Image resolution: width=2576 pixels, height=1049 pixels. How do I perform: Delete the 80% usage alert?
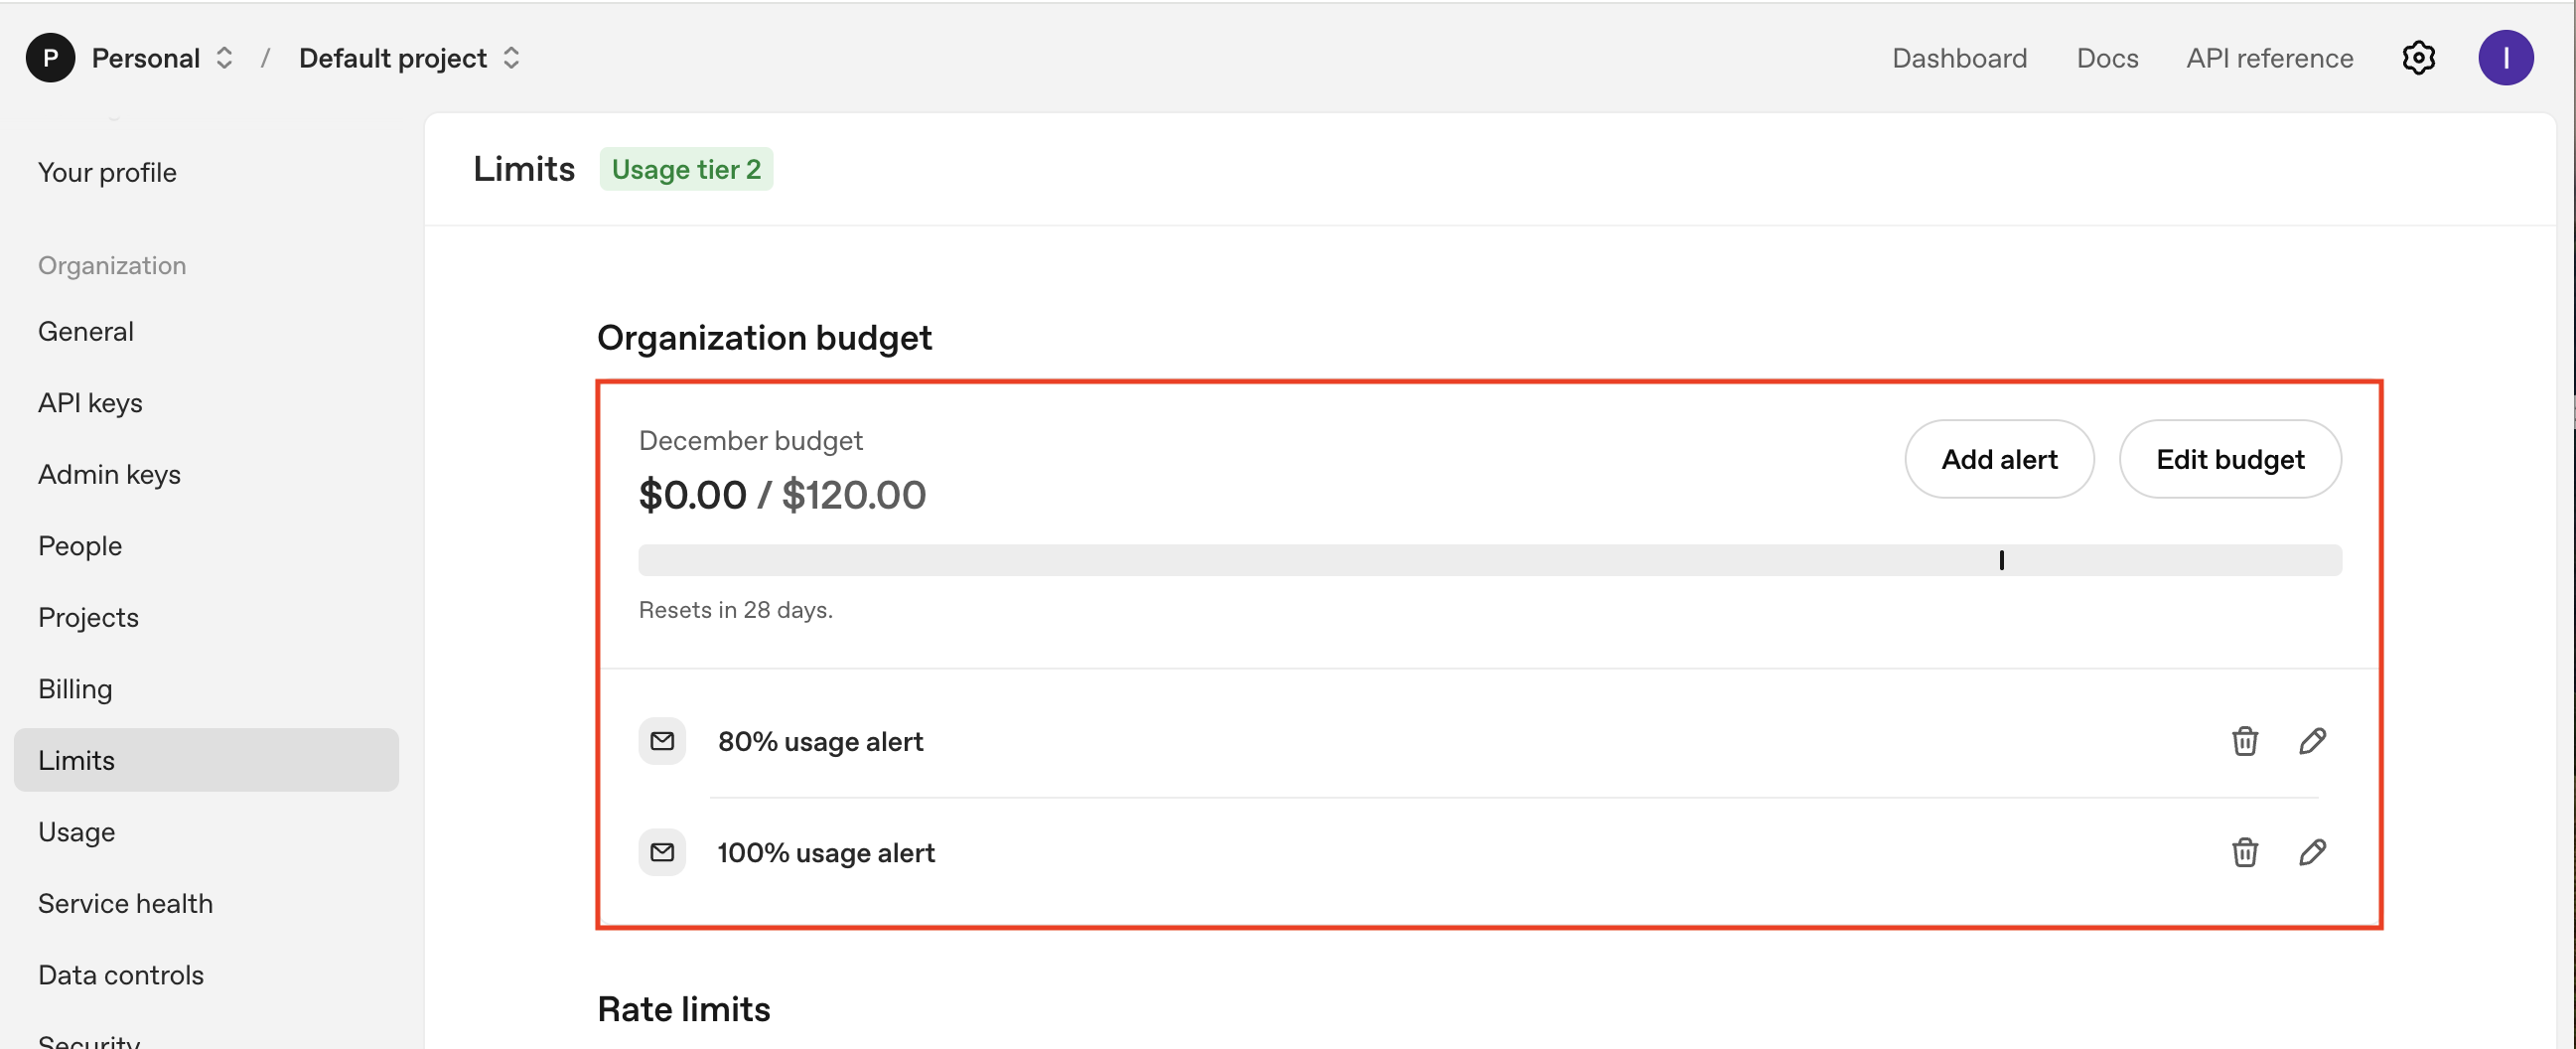[2244, 741]
